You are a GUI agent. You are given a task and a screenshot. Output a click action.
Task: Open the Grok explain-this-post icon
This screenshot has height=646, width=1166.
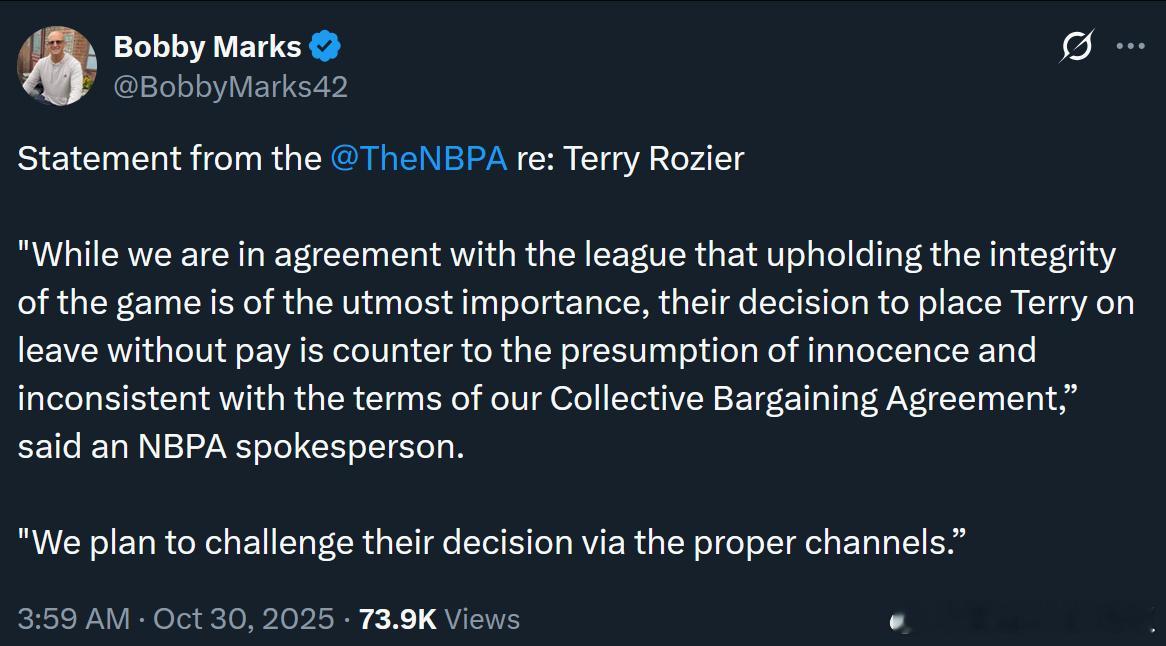1077,46
